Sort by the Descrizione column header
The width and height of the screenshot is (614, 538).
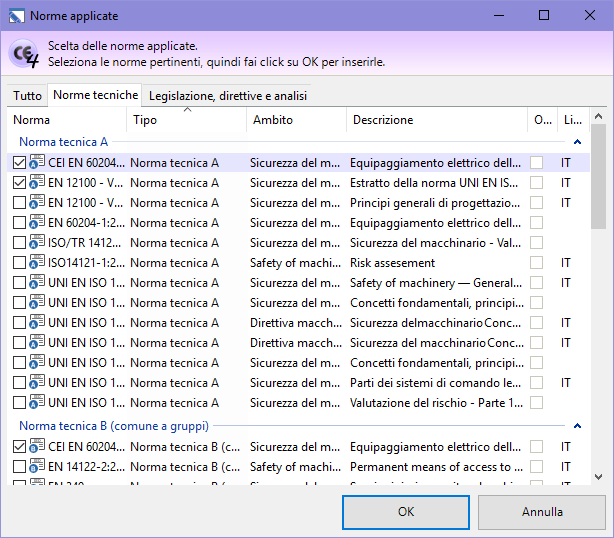[x=437, y=120]
